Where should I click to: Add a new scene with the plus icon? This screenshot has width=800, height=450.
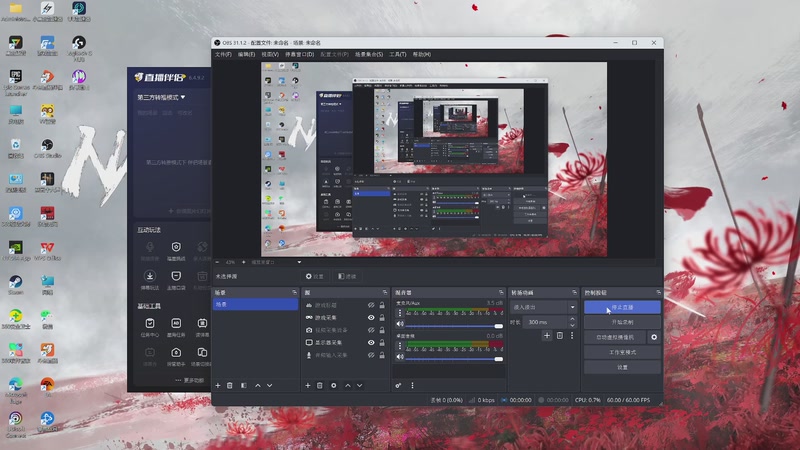[x=218, y=386]
